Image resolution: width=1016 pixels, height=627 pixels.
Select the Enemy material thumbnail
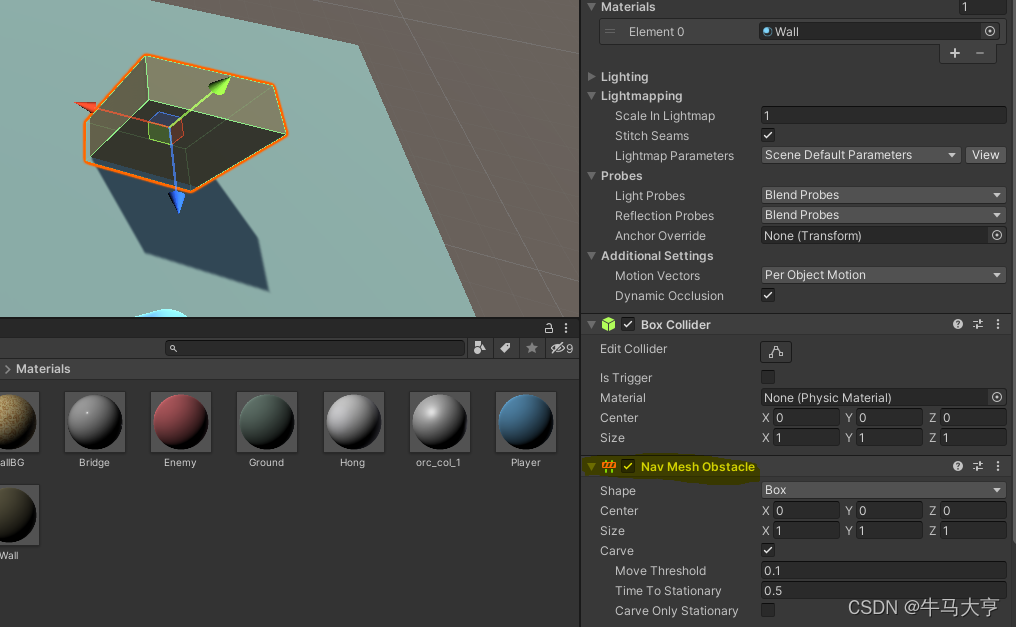(181, 422)
